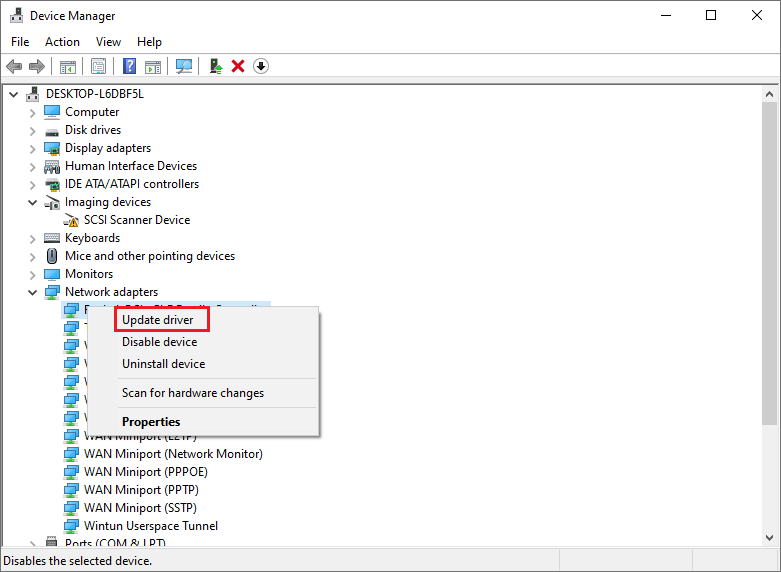Expand the Disk drives category
The height and width of the screenshot is (572, 781).
coord(33,130)
